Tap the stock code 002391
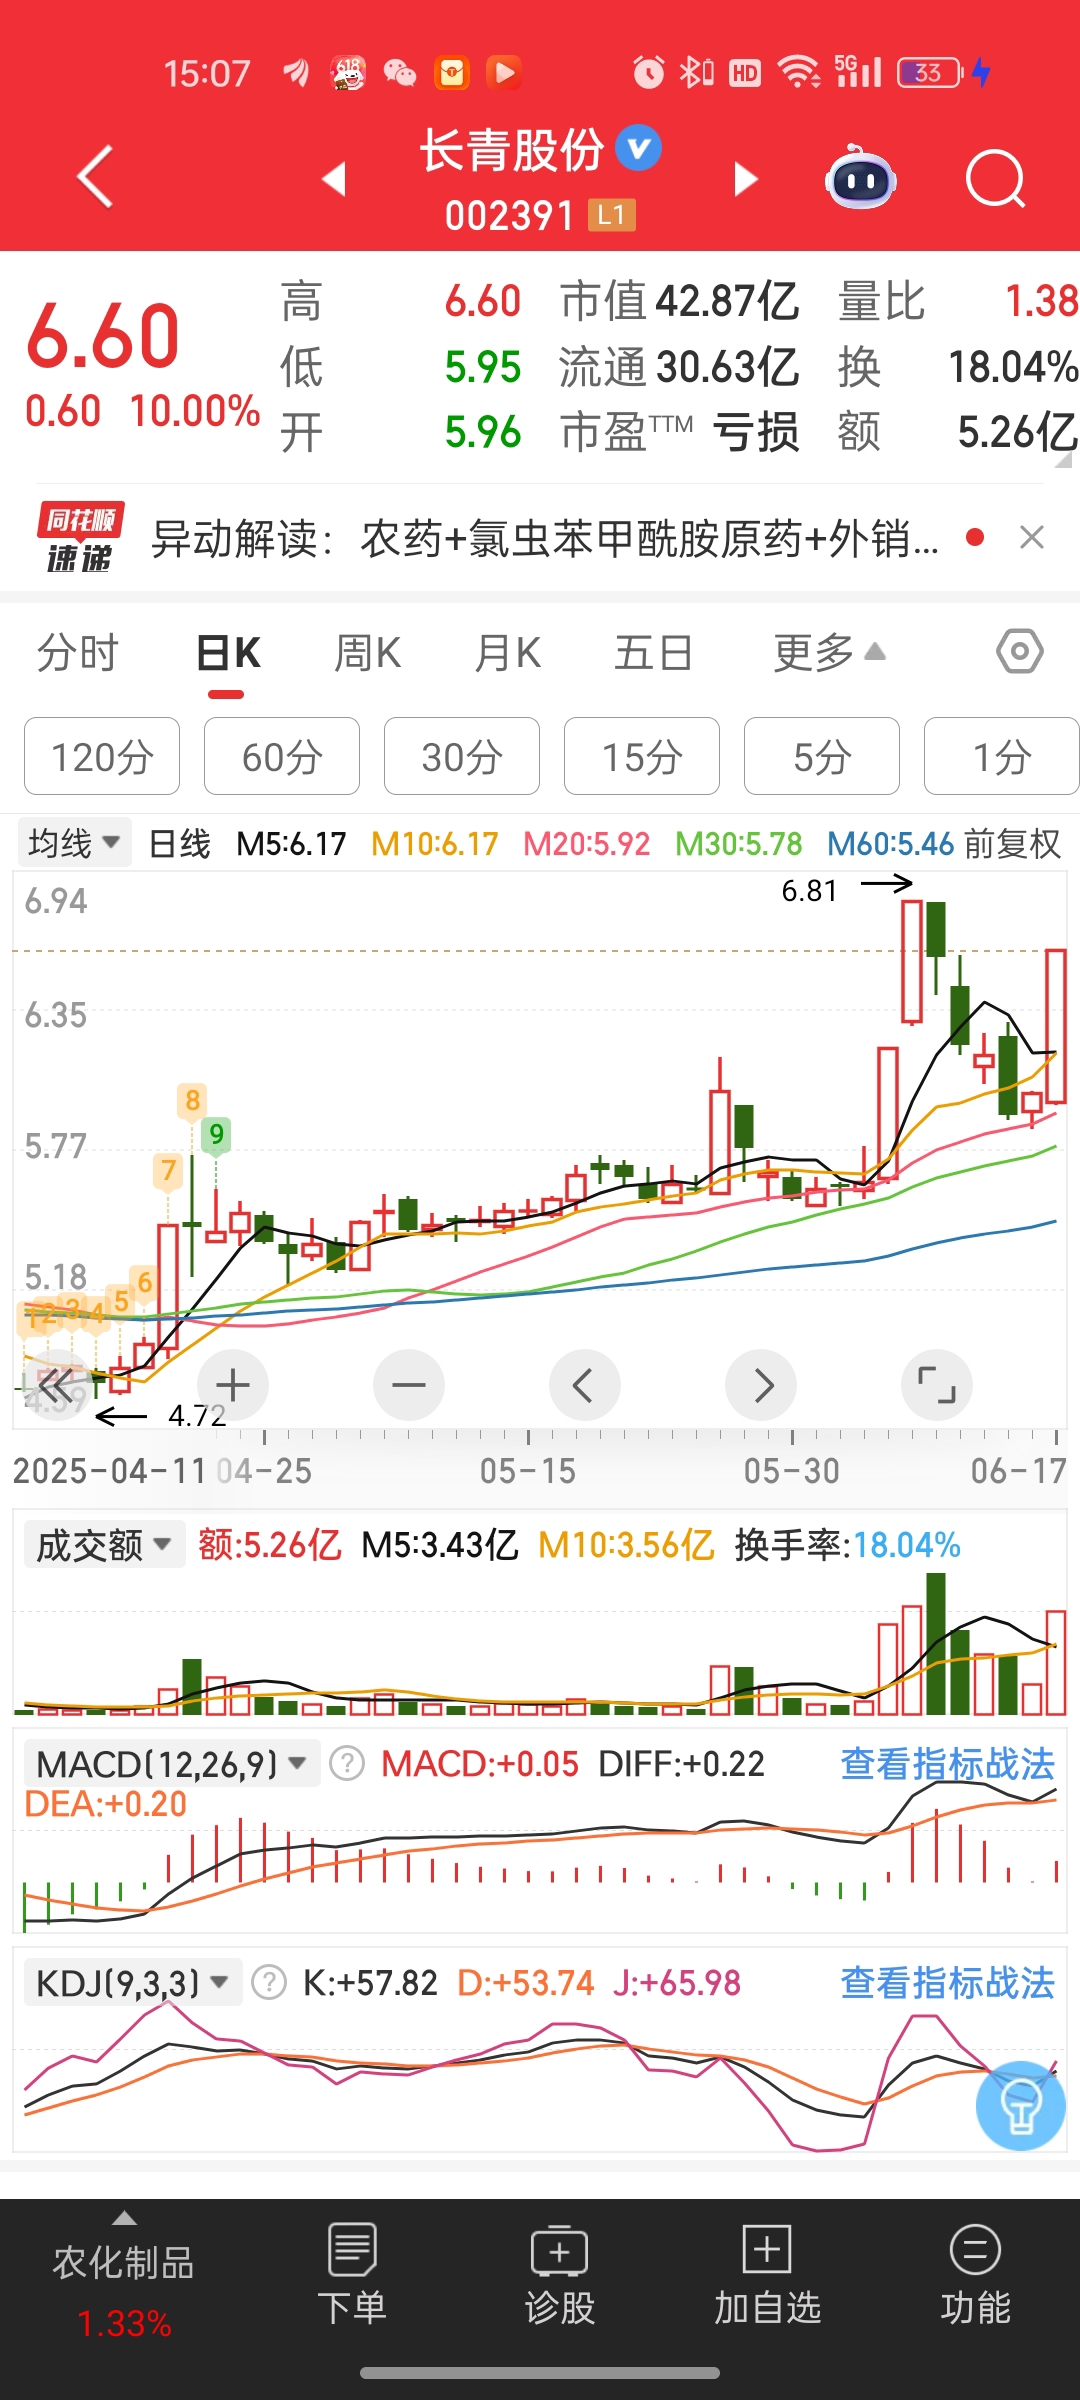This screenshot has height=2400, width=1080. [x=509, y=215]
